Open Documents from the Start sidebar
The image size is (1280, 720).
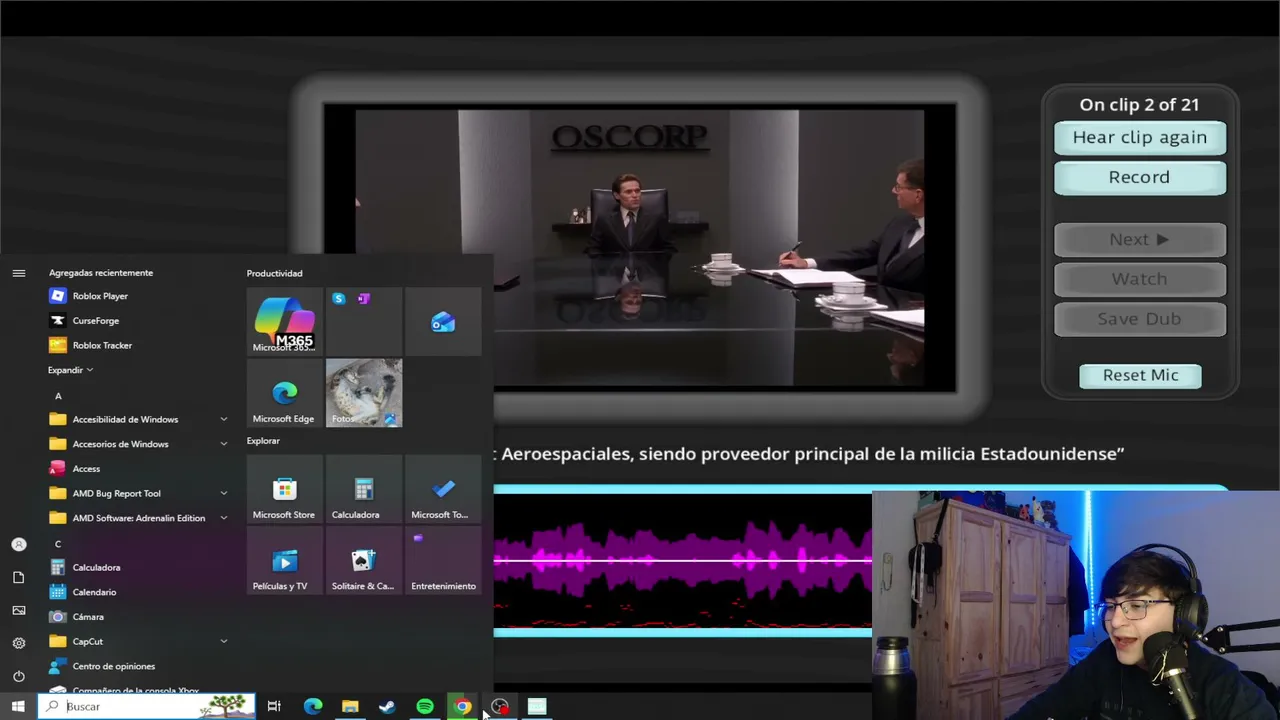pyautogui.click(x=18, y=577)
